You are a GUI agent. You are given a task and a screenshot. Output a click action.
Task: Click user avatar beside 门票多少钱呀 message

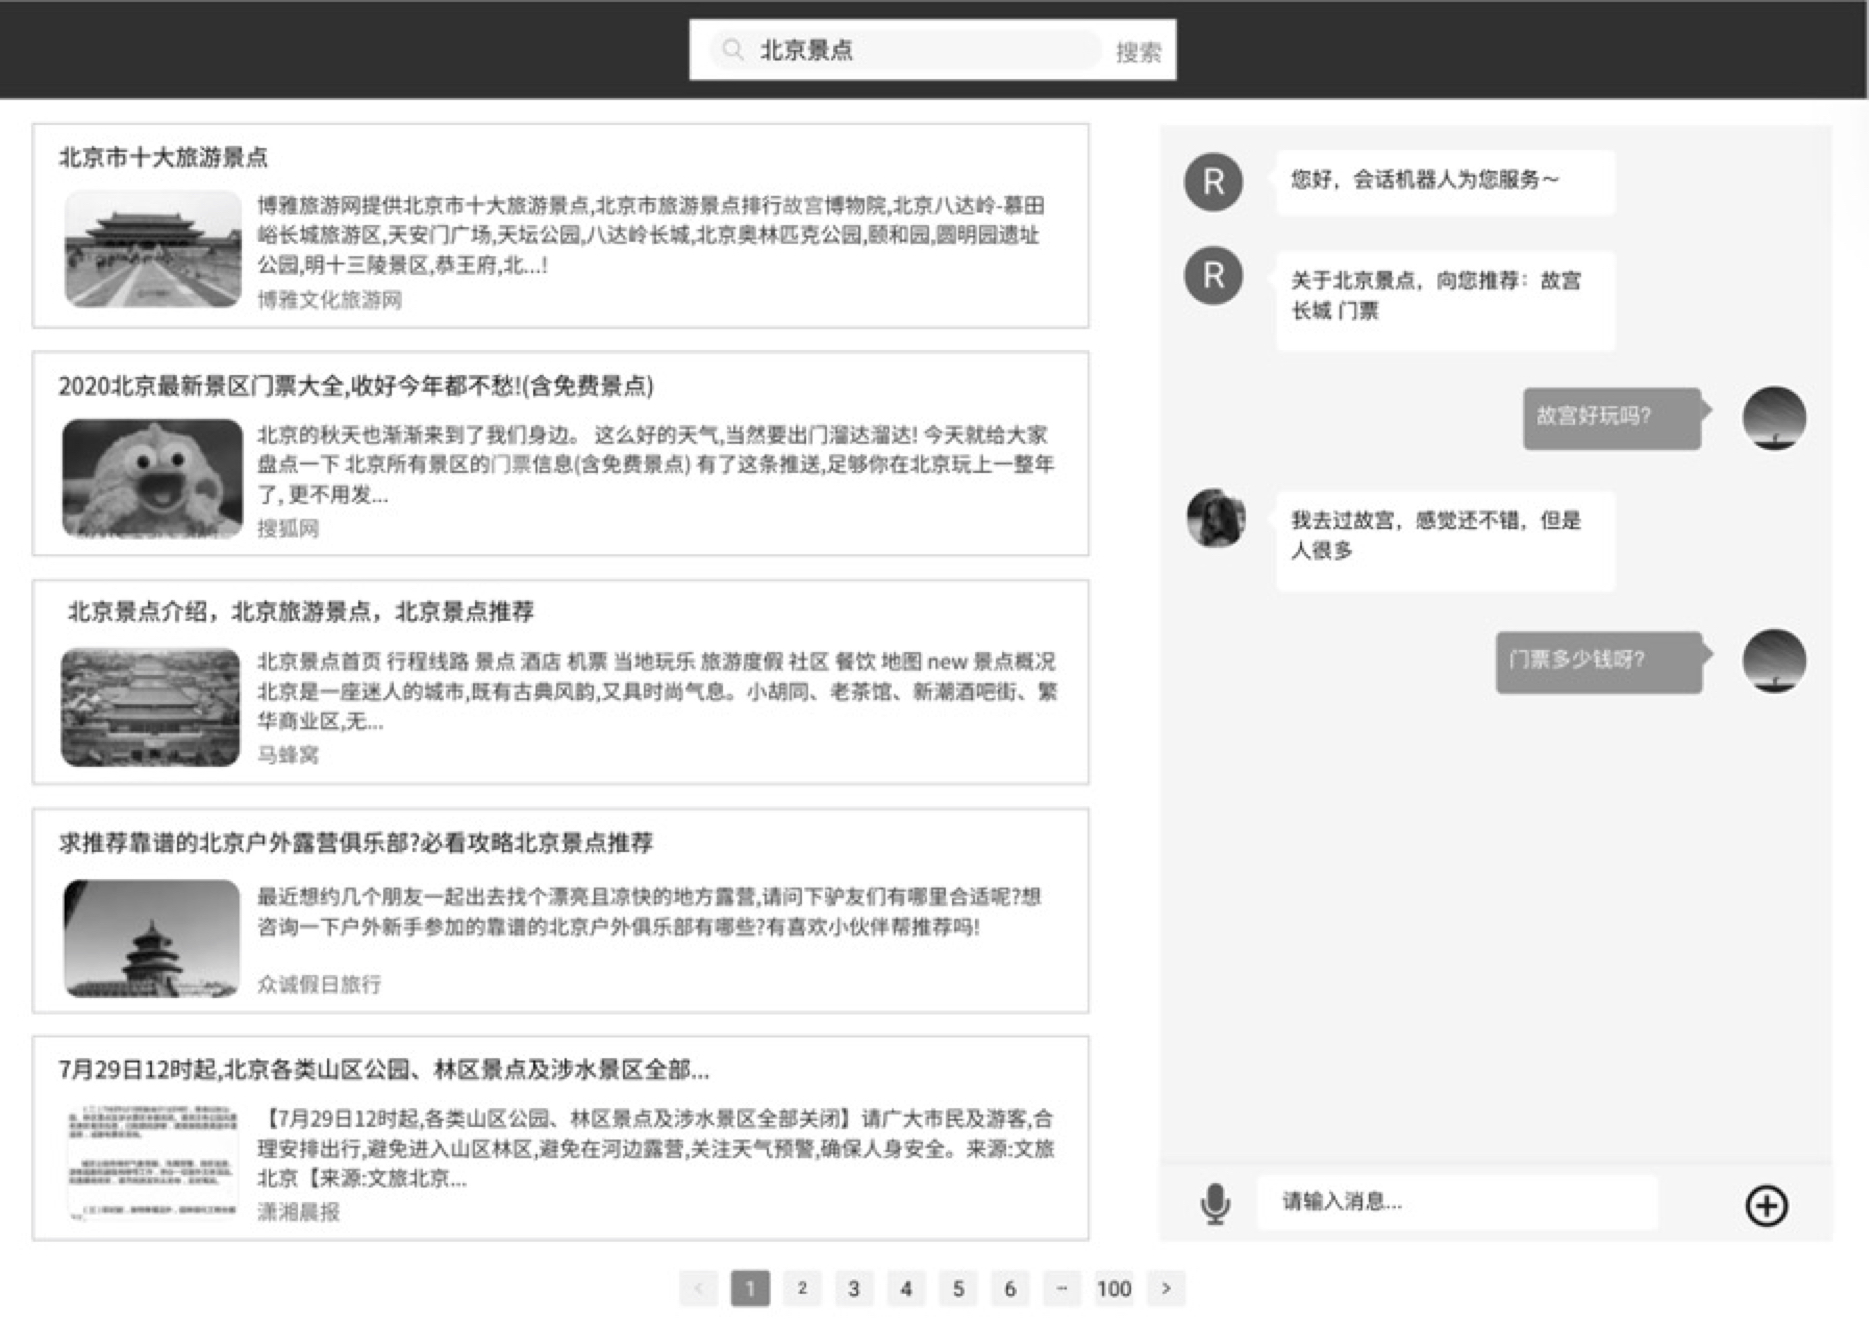1774,661
